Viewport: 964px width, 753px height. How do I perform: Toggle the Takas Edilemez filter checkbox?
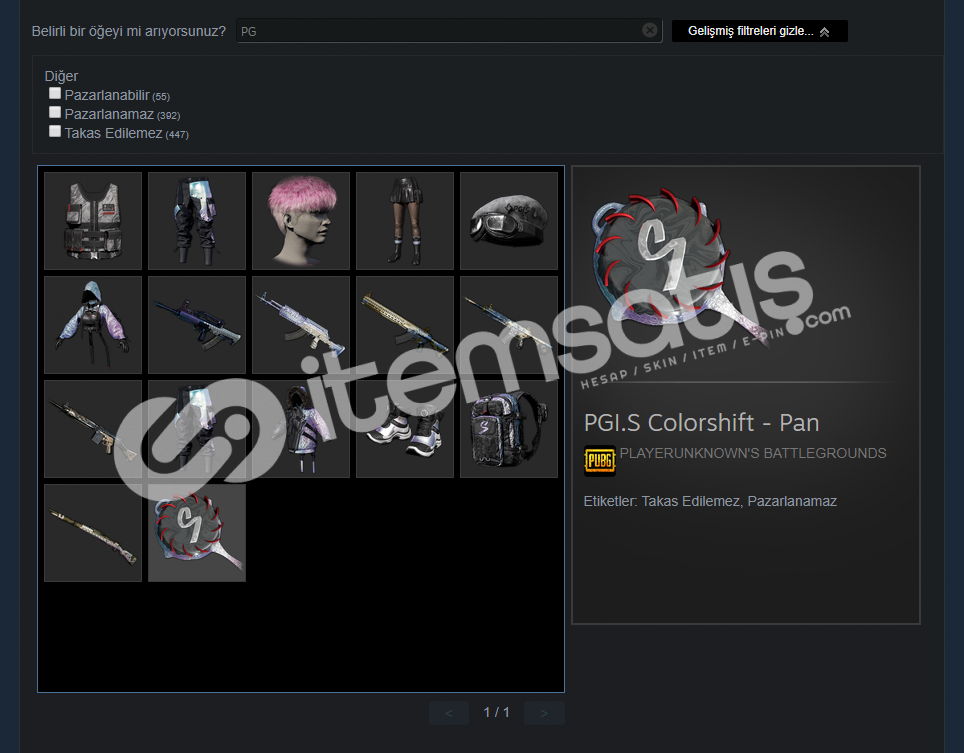[x=55, y=132]
